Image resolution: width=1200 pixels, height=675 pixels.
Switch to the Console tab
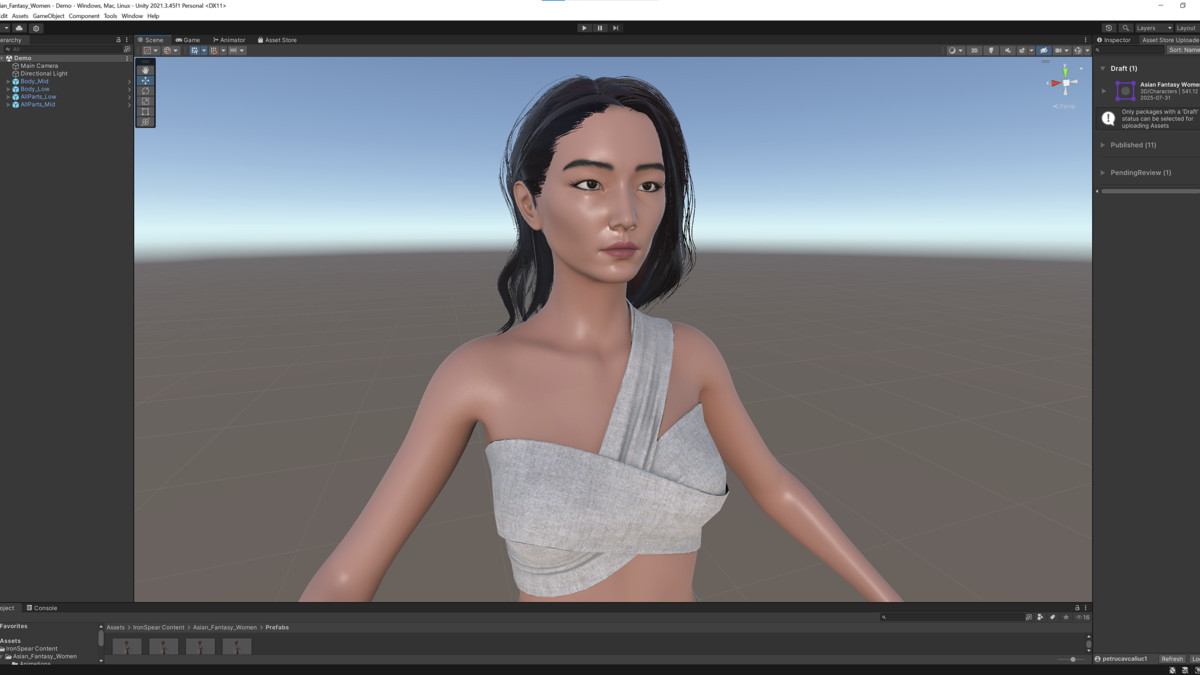42,608
